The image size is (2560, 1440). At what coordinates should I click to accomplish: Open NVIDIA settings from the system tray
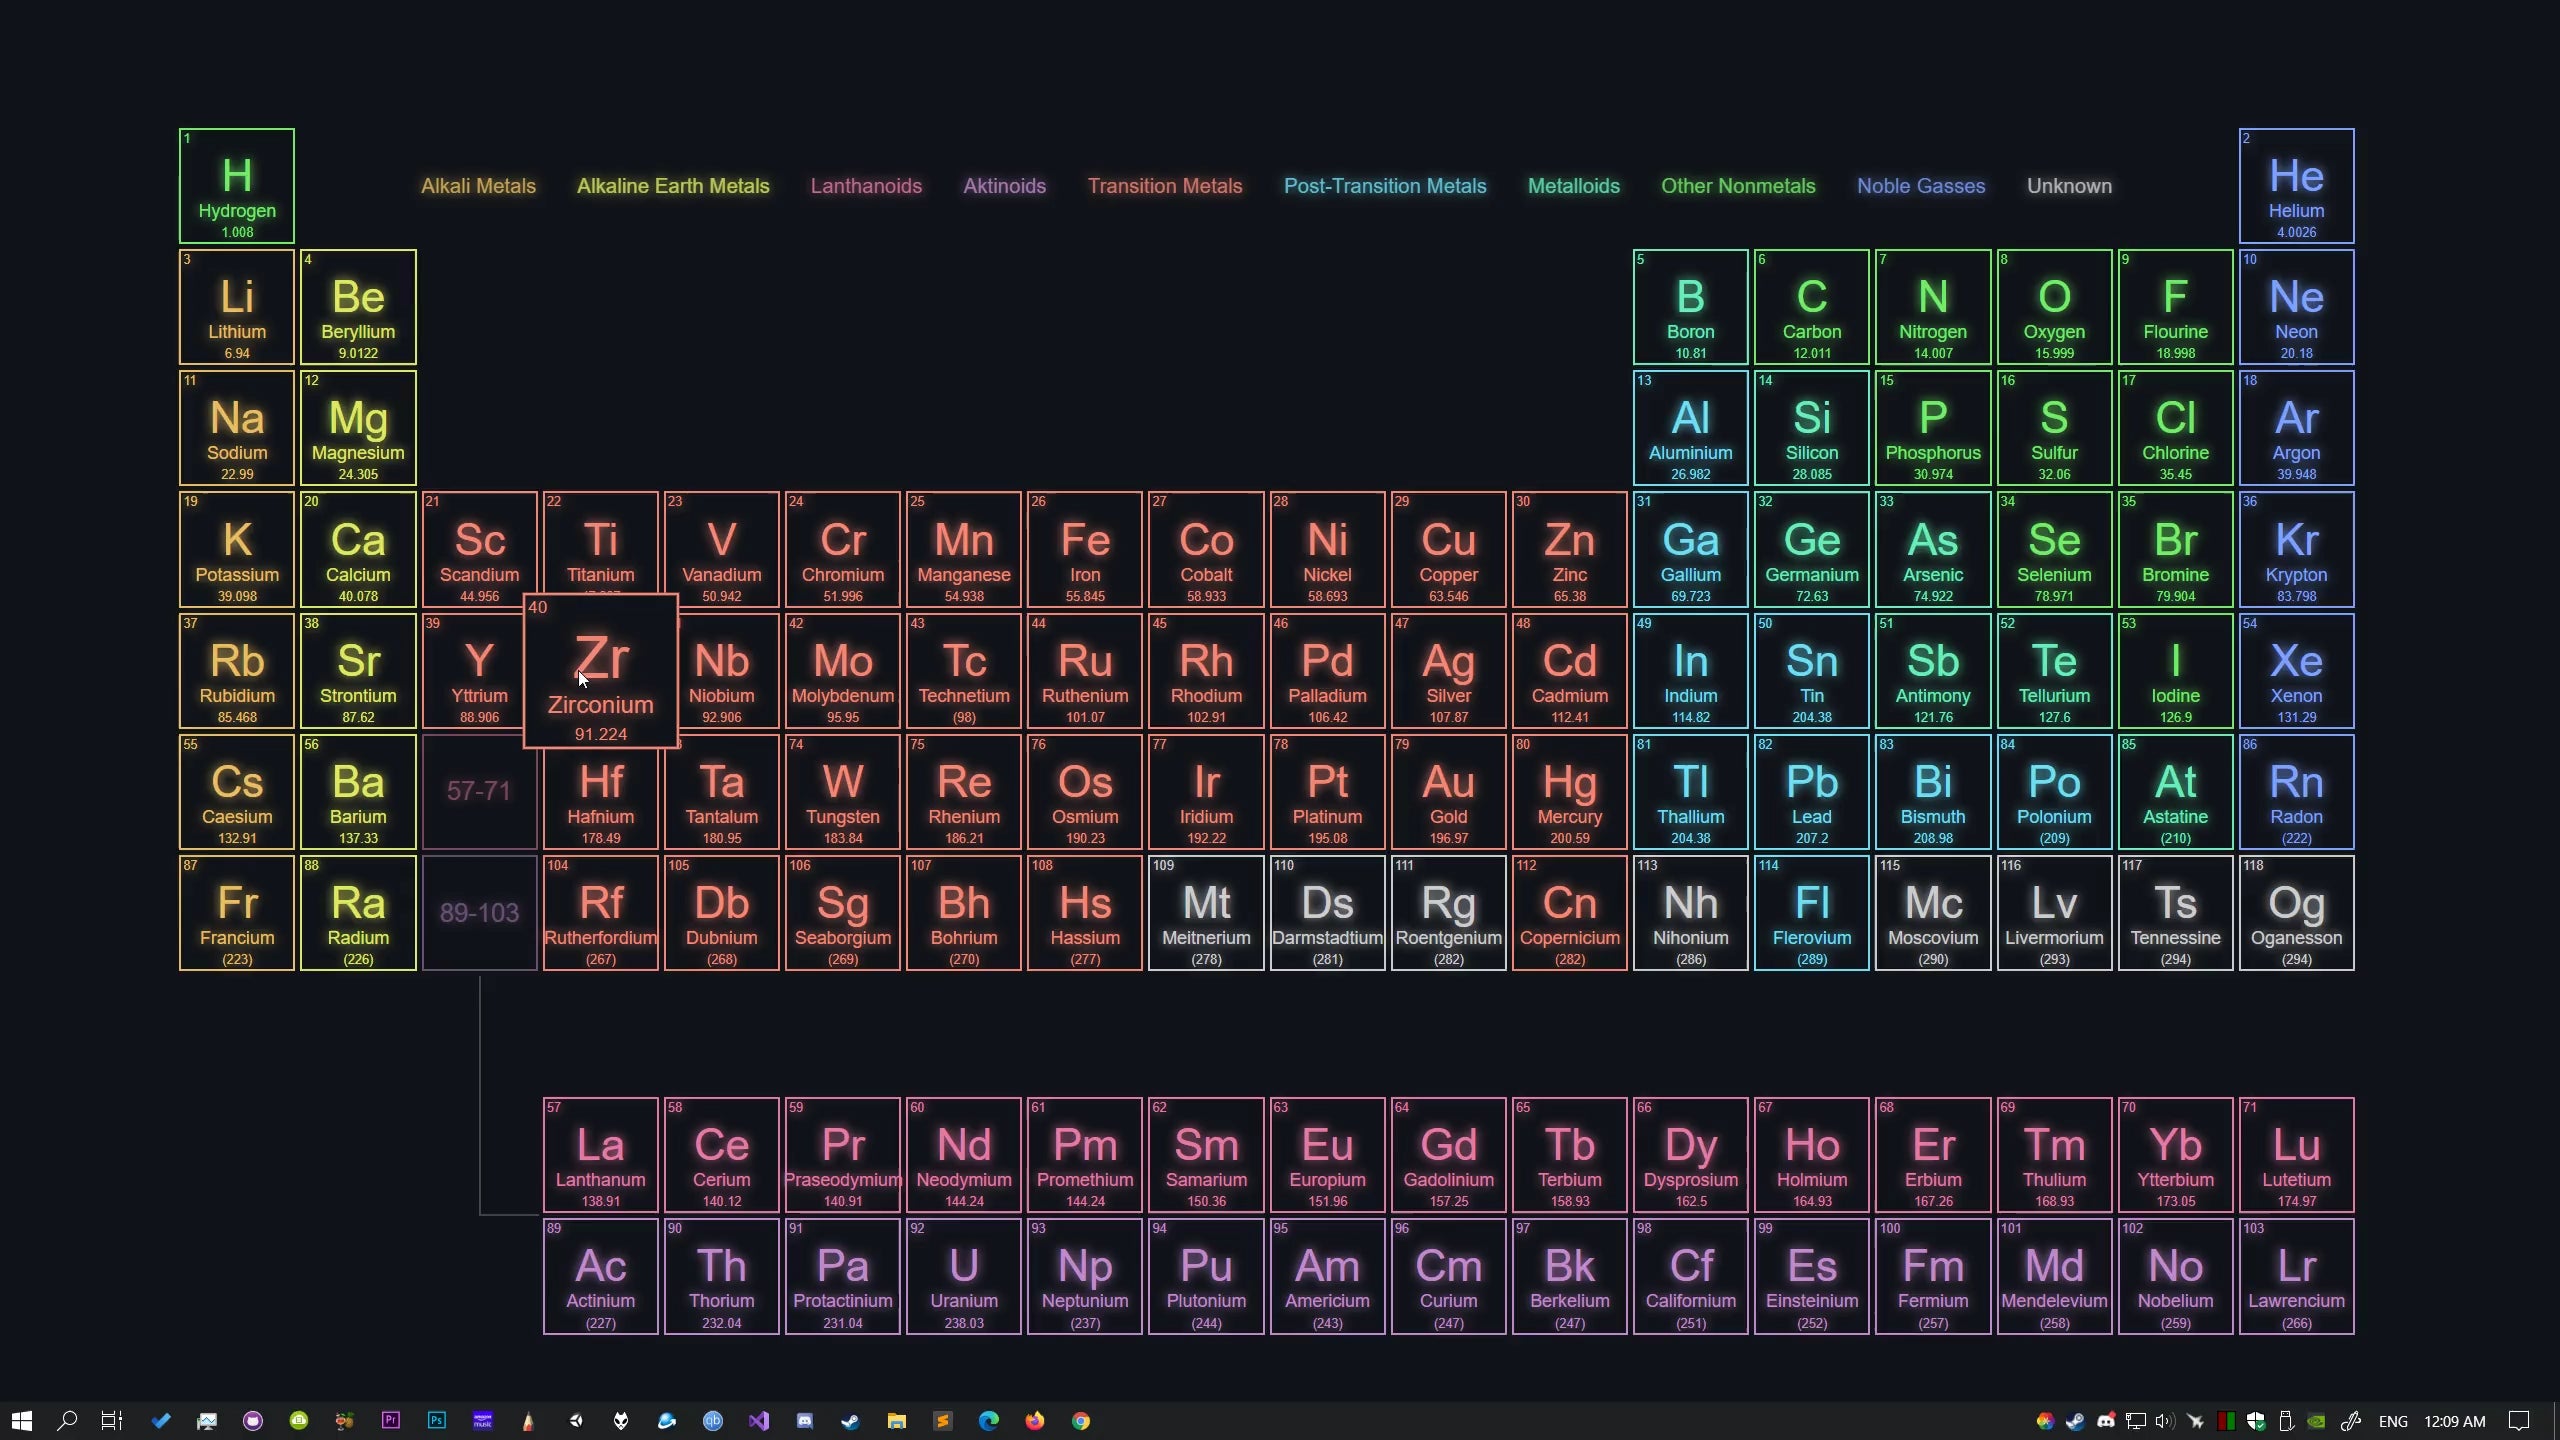(x=2315, y=1421)
